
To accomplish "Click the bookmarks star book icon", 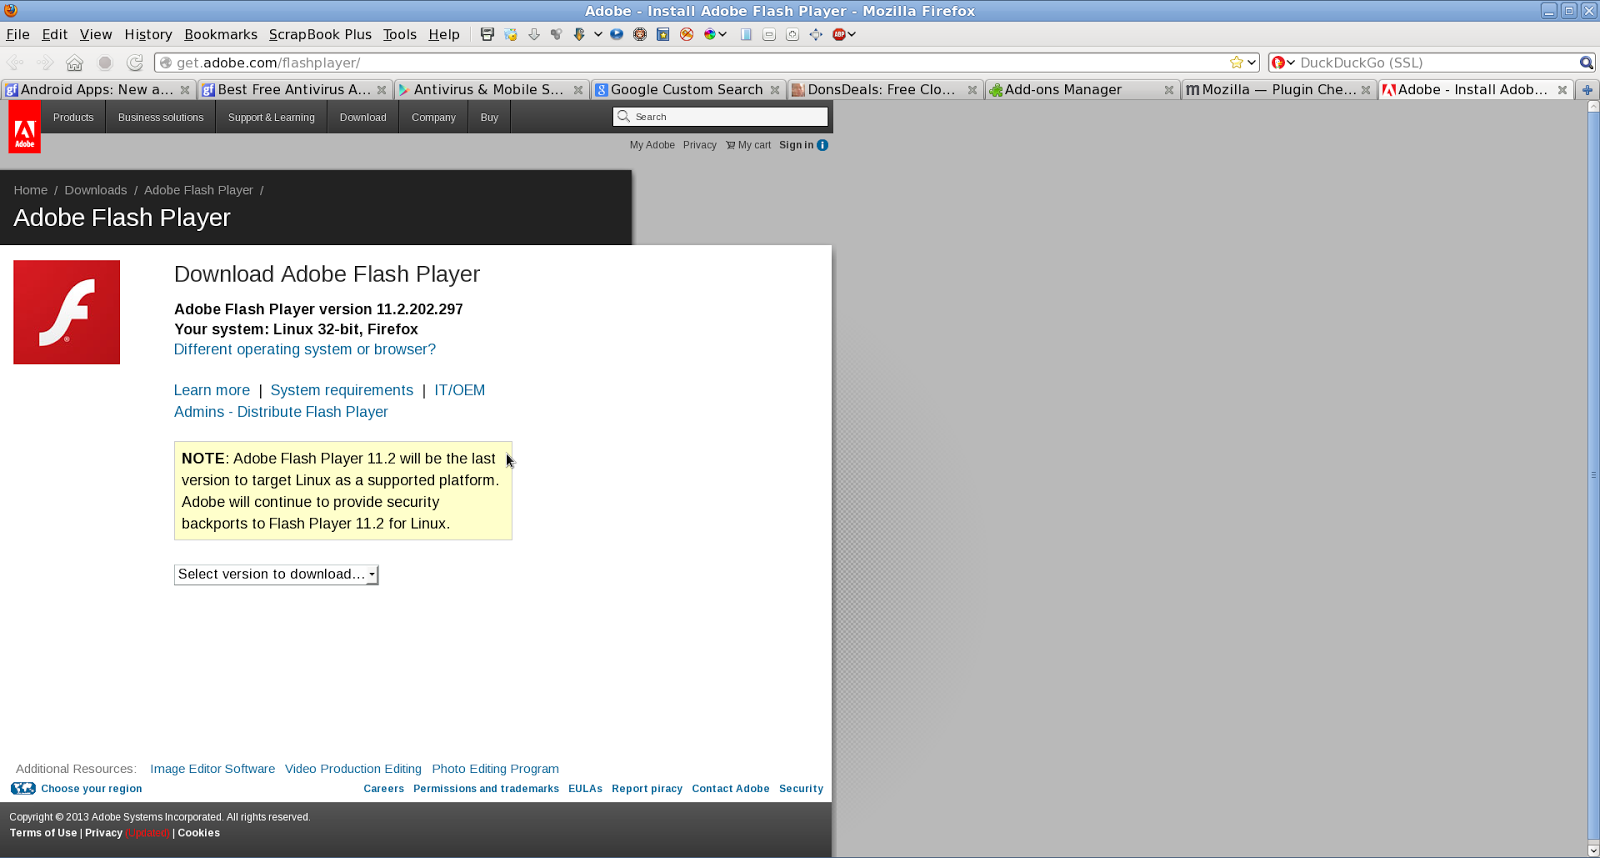I will pos(663,34).
